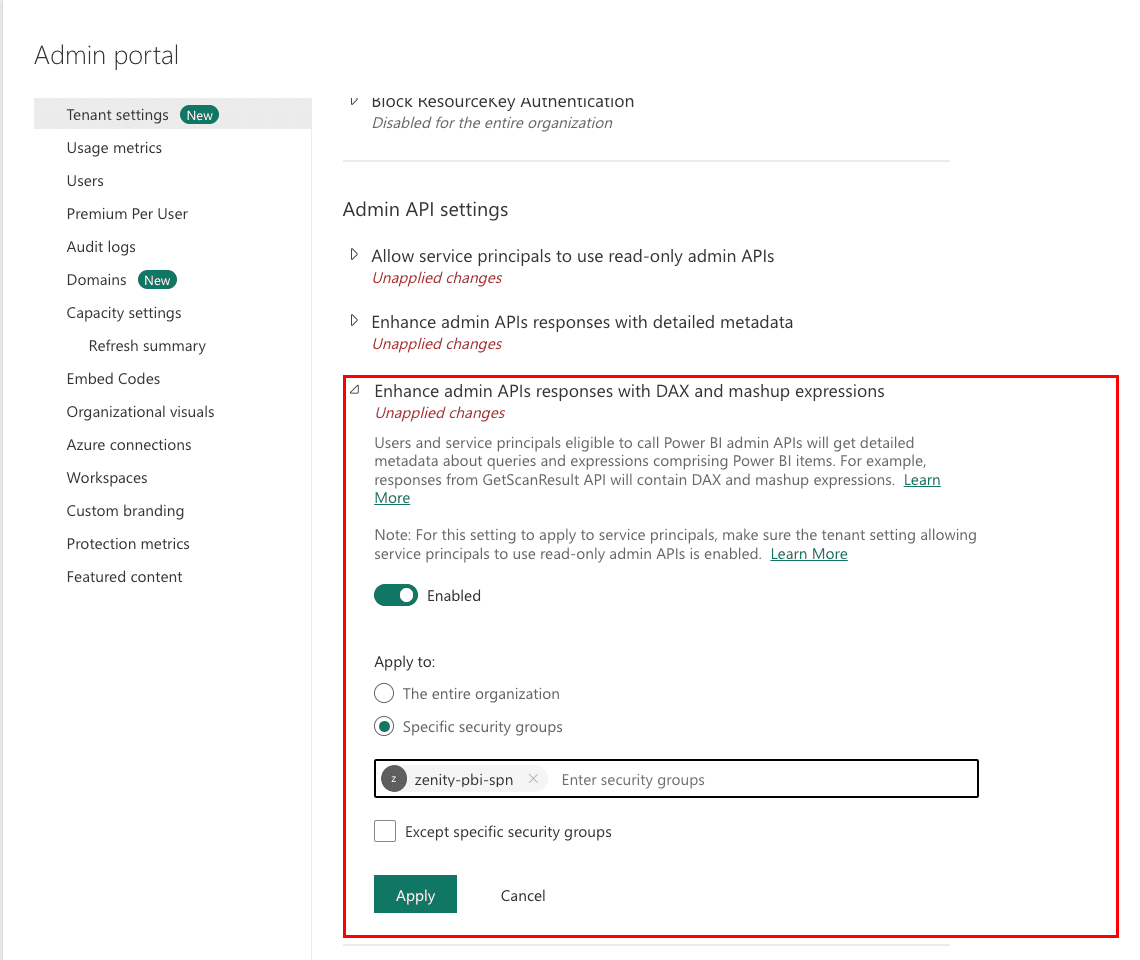
Task: Open Tenant settings in sidebar
Action: coord(172,114)
